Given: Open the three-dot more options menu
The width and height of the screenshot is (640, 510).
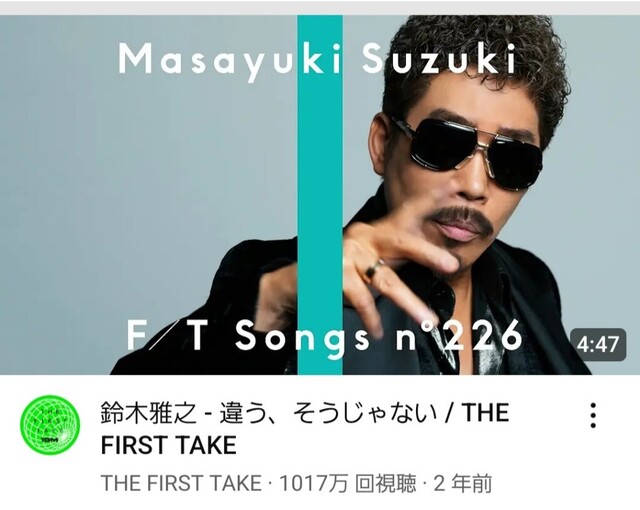Looking at the screenshot, I should tap(593, 415).
